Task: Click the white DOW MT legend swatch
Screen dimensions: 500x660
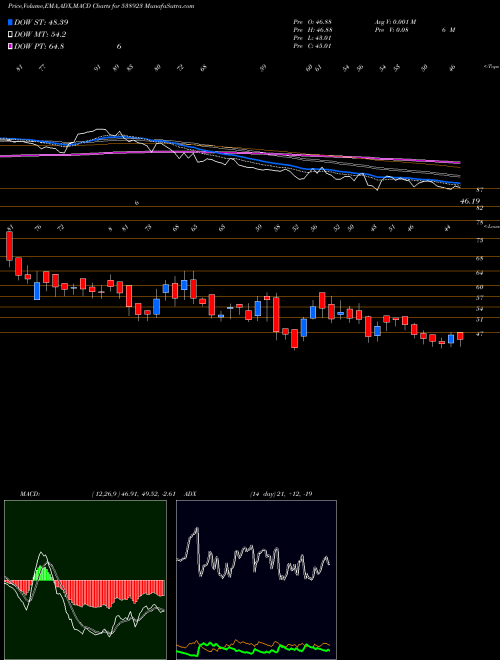Action: 10,35
